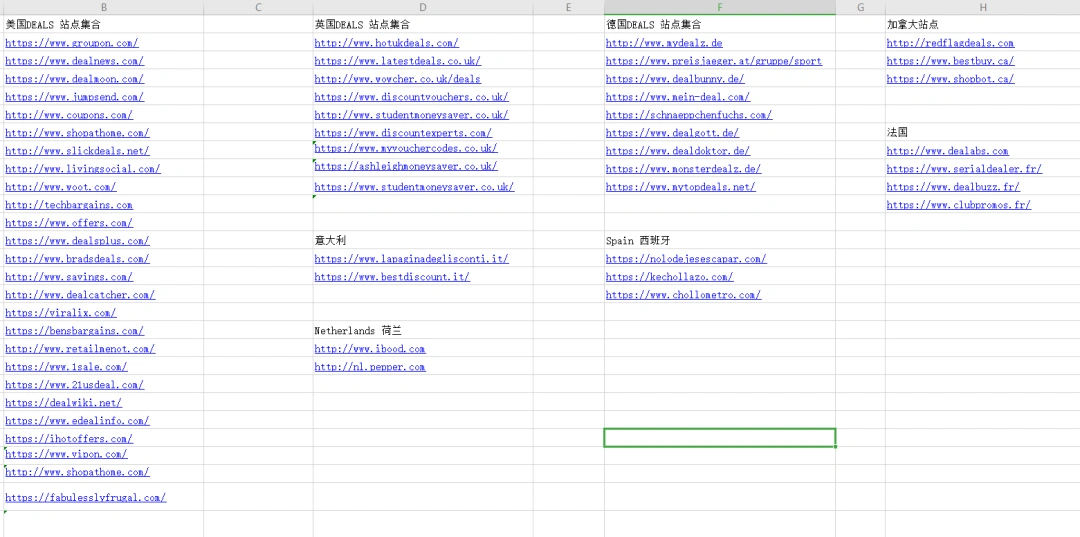Click the dealabs.com link

[947, 151]
